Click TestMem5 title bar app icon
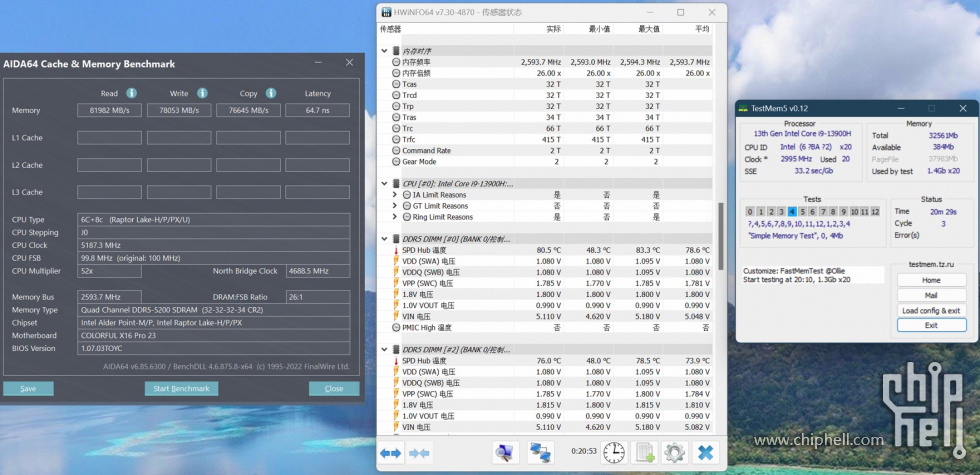The width and height of the screenshot is (980, 475). click(742, 108)
